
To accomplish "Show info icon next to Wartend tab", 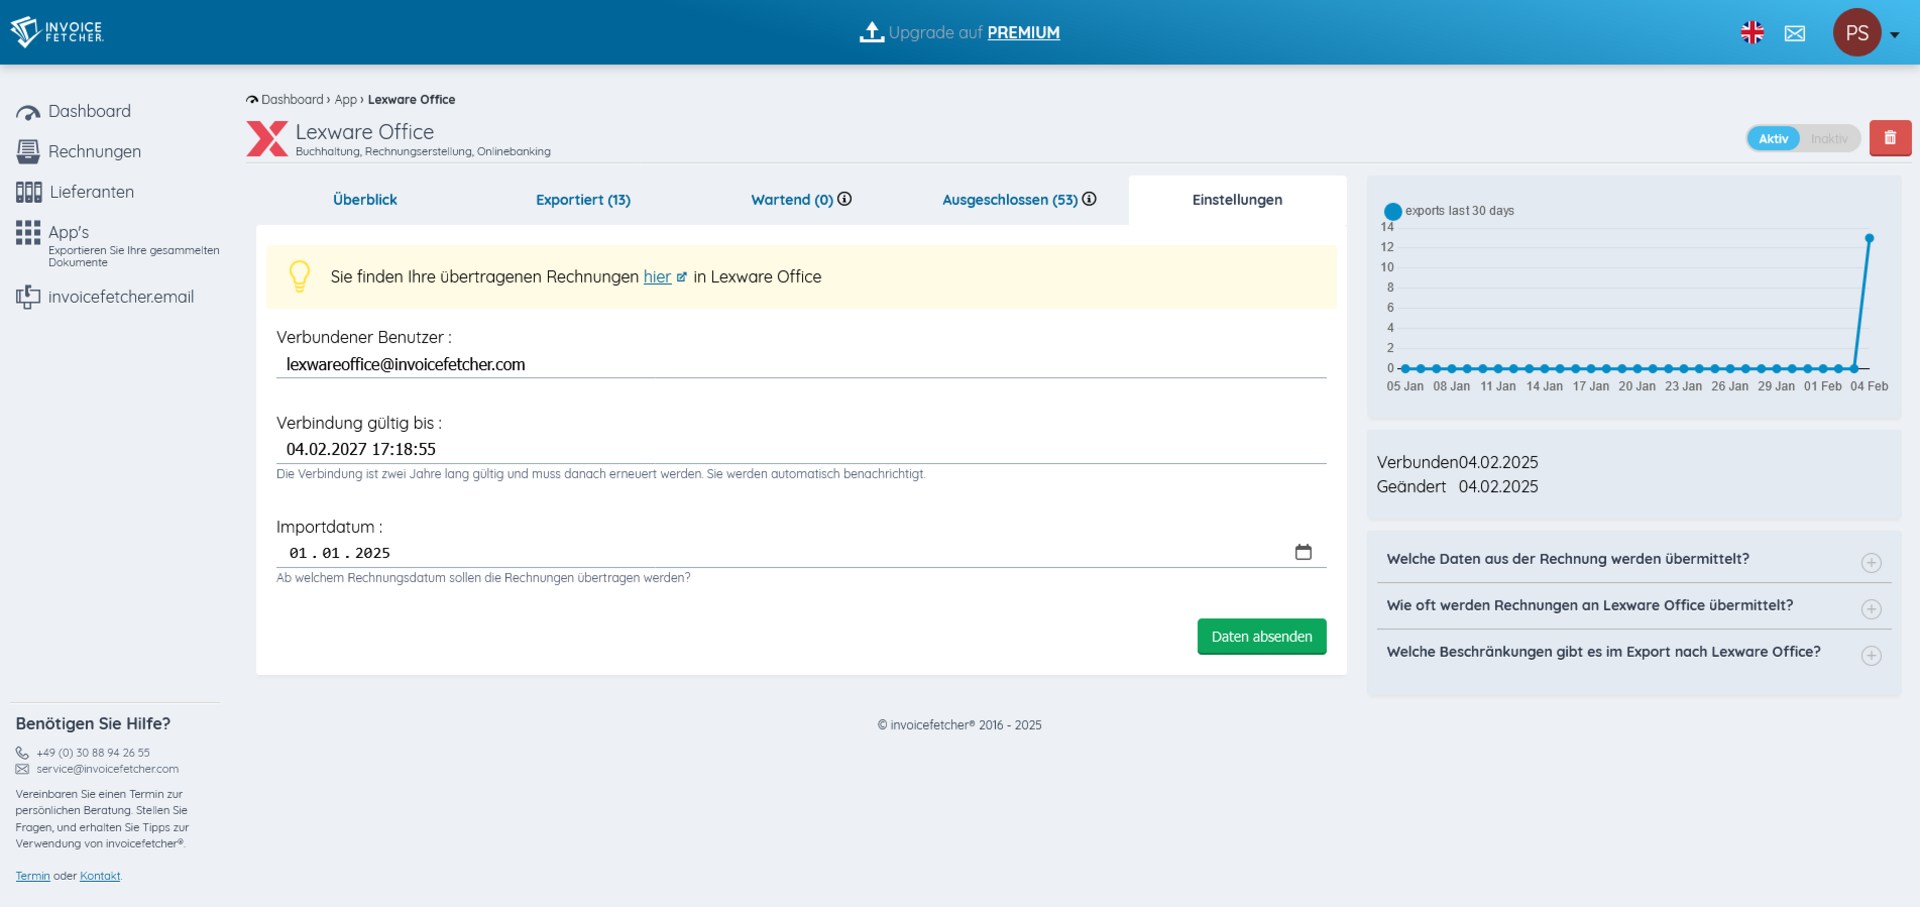I will point(845,199).
